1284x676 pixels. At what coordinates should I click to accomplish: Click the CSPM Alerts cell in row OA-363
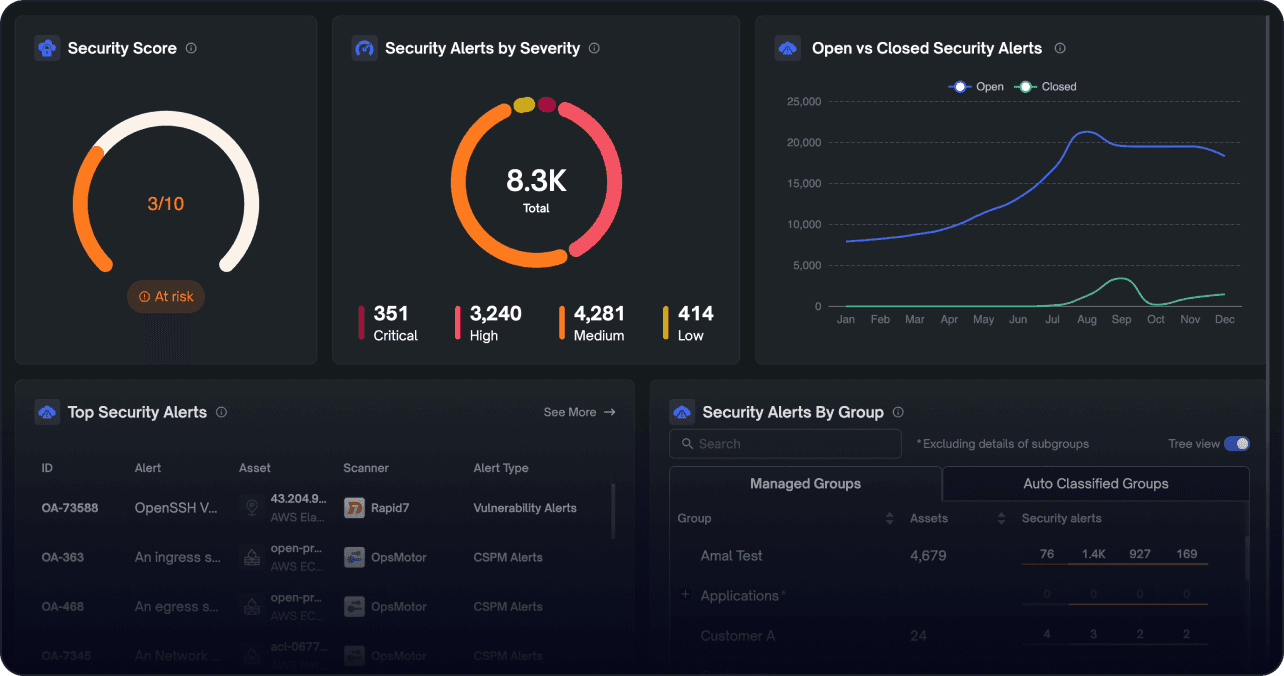[x=508, y=557]
